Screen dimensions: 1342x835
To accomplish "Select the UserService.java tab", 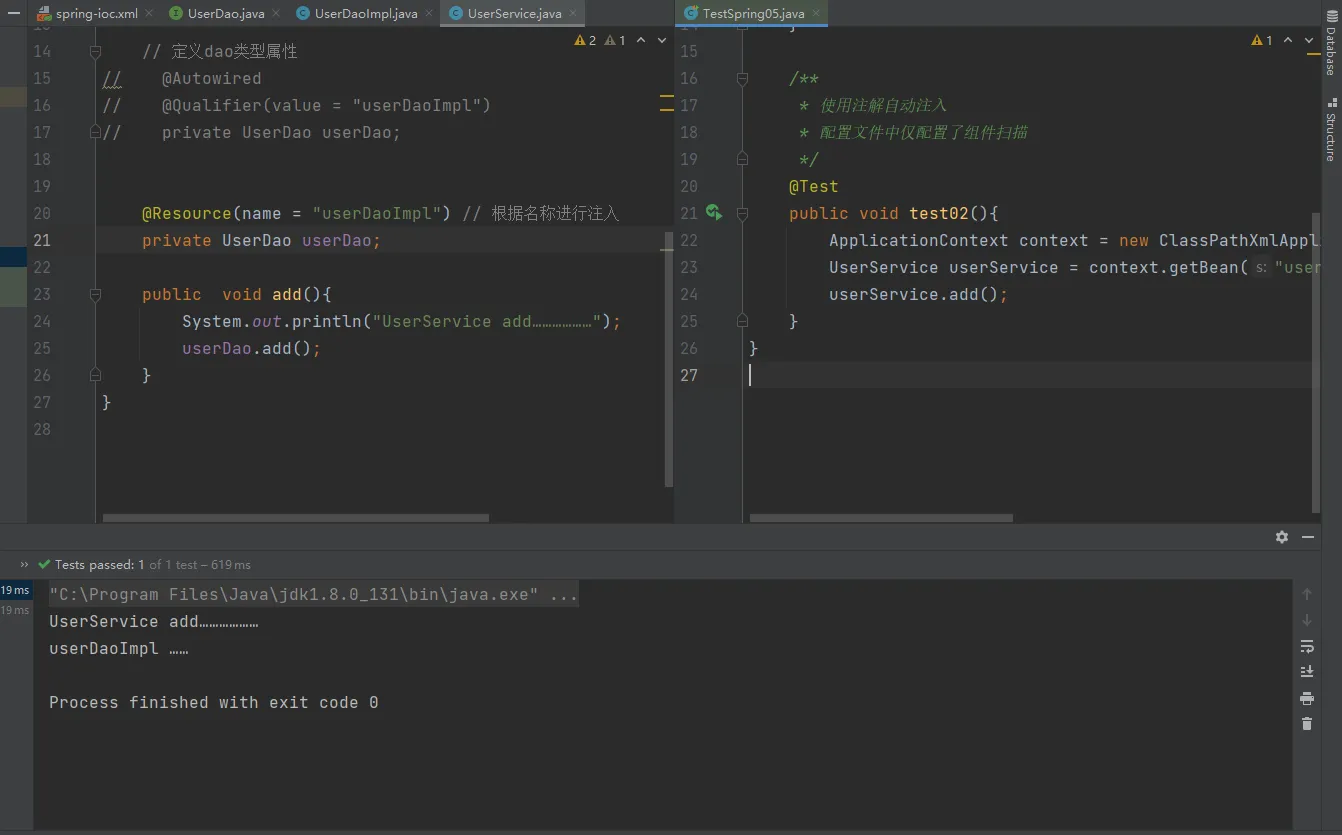I will pos(514,14).
